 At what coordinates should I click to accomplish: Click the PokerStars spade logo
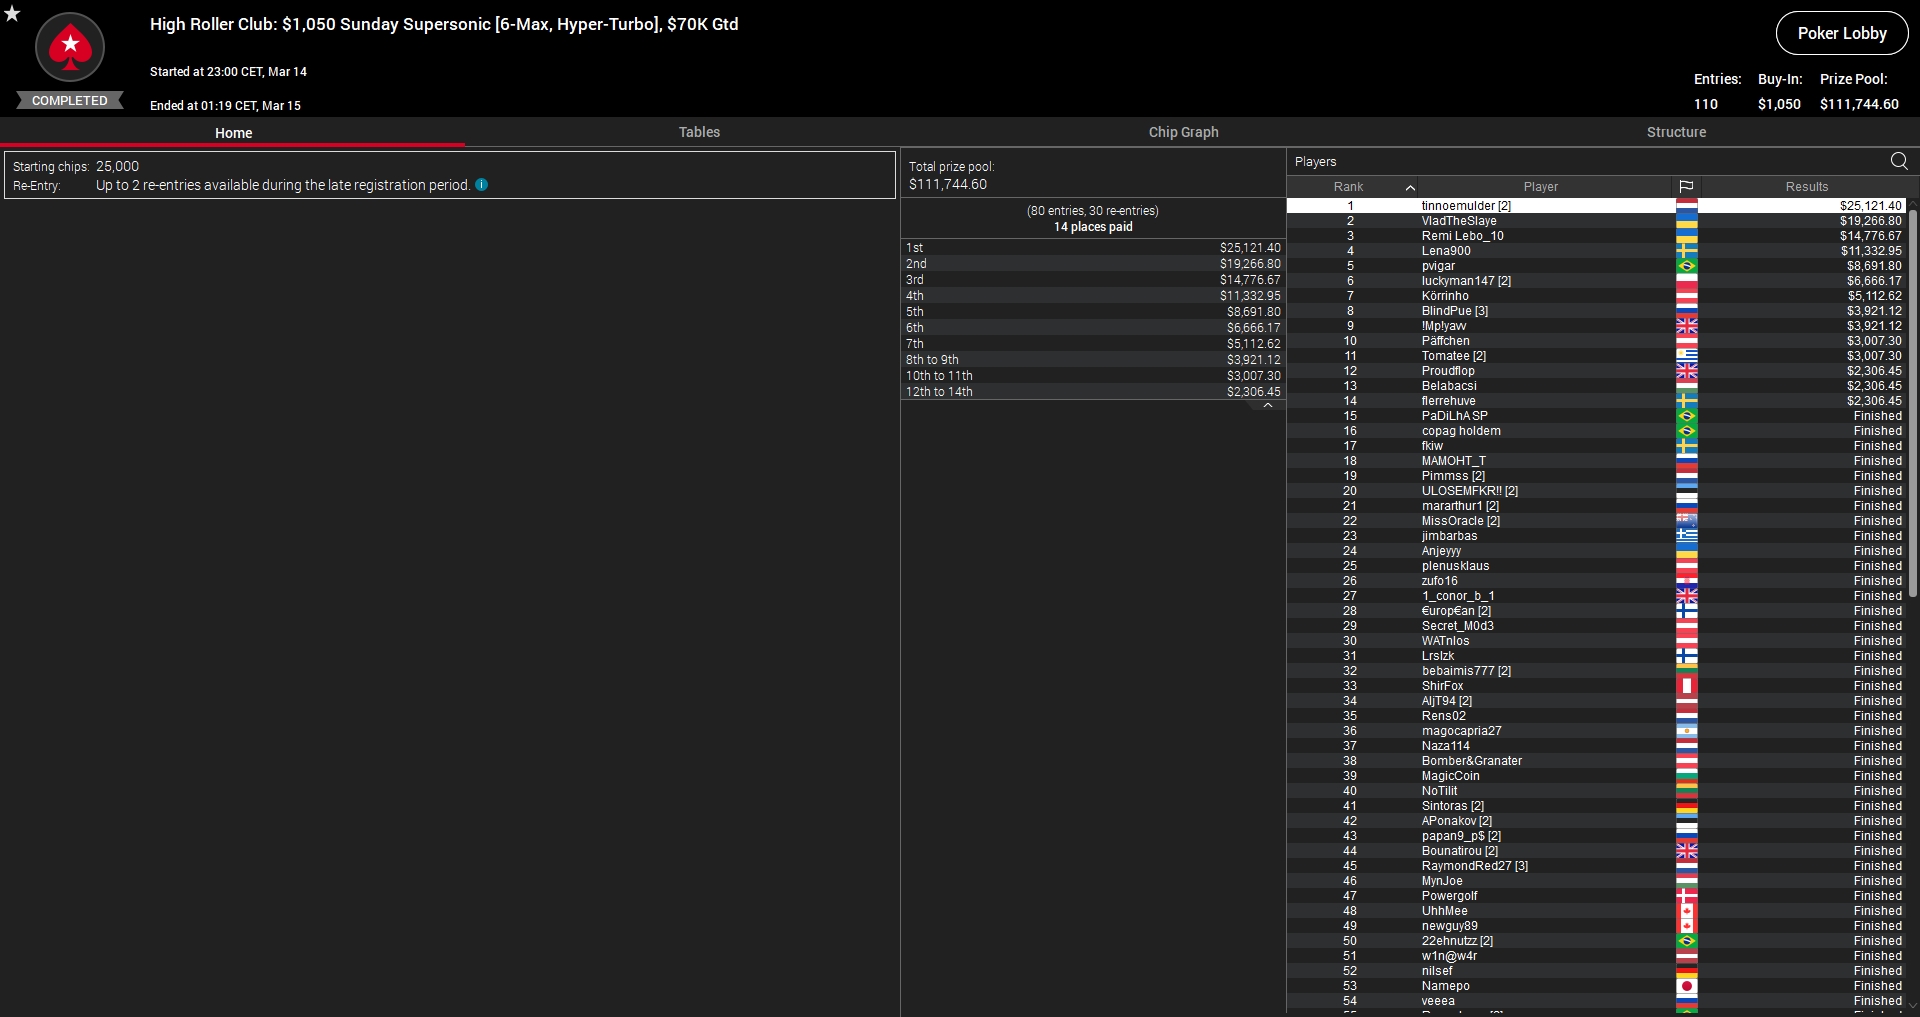tap(70, 47)
